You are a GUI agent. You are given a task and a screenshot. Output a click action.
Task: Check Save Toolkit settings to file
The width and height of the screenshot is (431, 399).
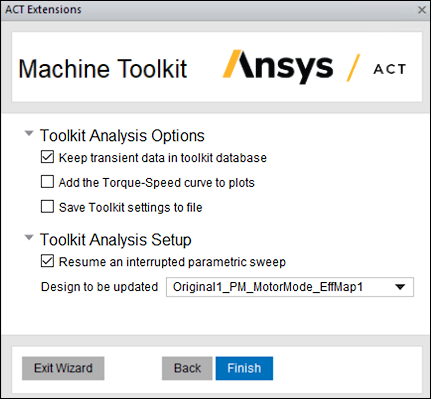pos(47,207)
